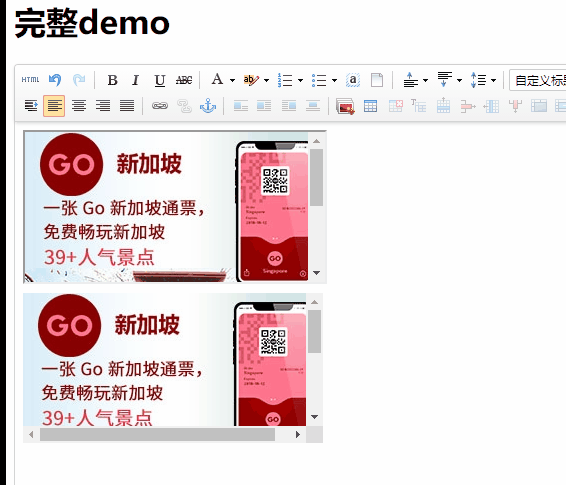Apply text highlight background color
Viewport: 566px width, 485px height.
point(251,80)
